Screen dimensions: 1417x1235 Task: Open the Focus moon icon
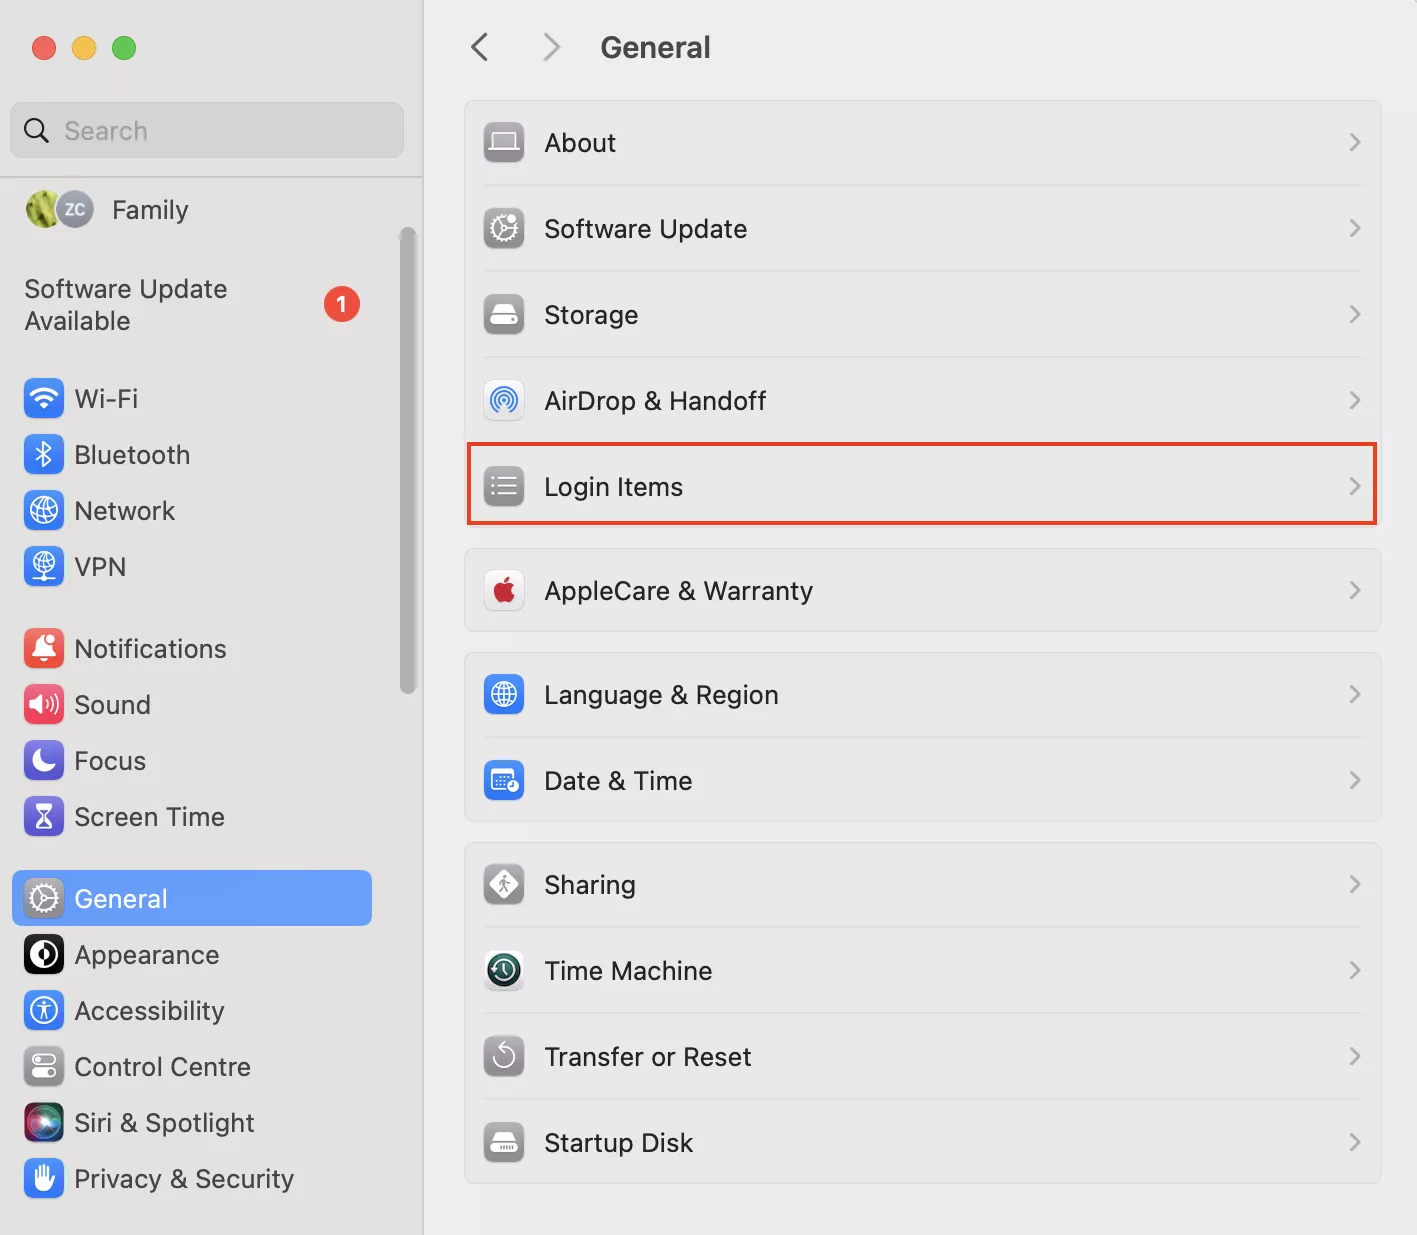click(44, 761)
